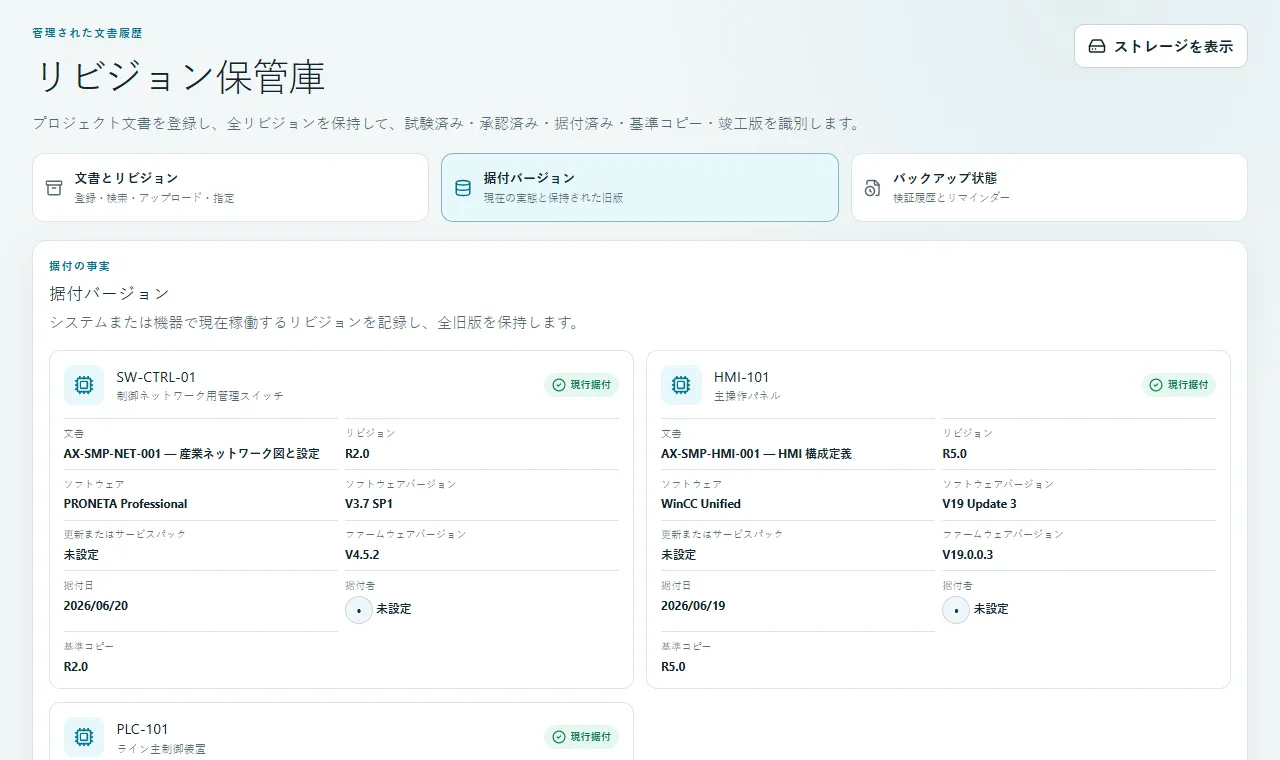Click the installer avatar on SW-CTRL-01 card
The image size is (1280, 760).
[x=359, y=609]
